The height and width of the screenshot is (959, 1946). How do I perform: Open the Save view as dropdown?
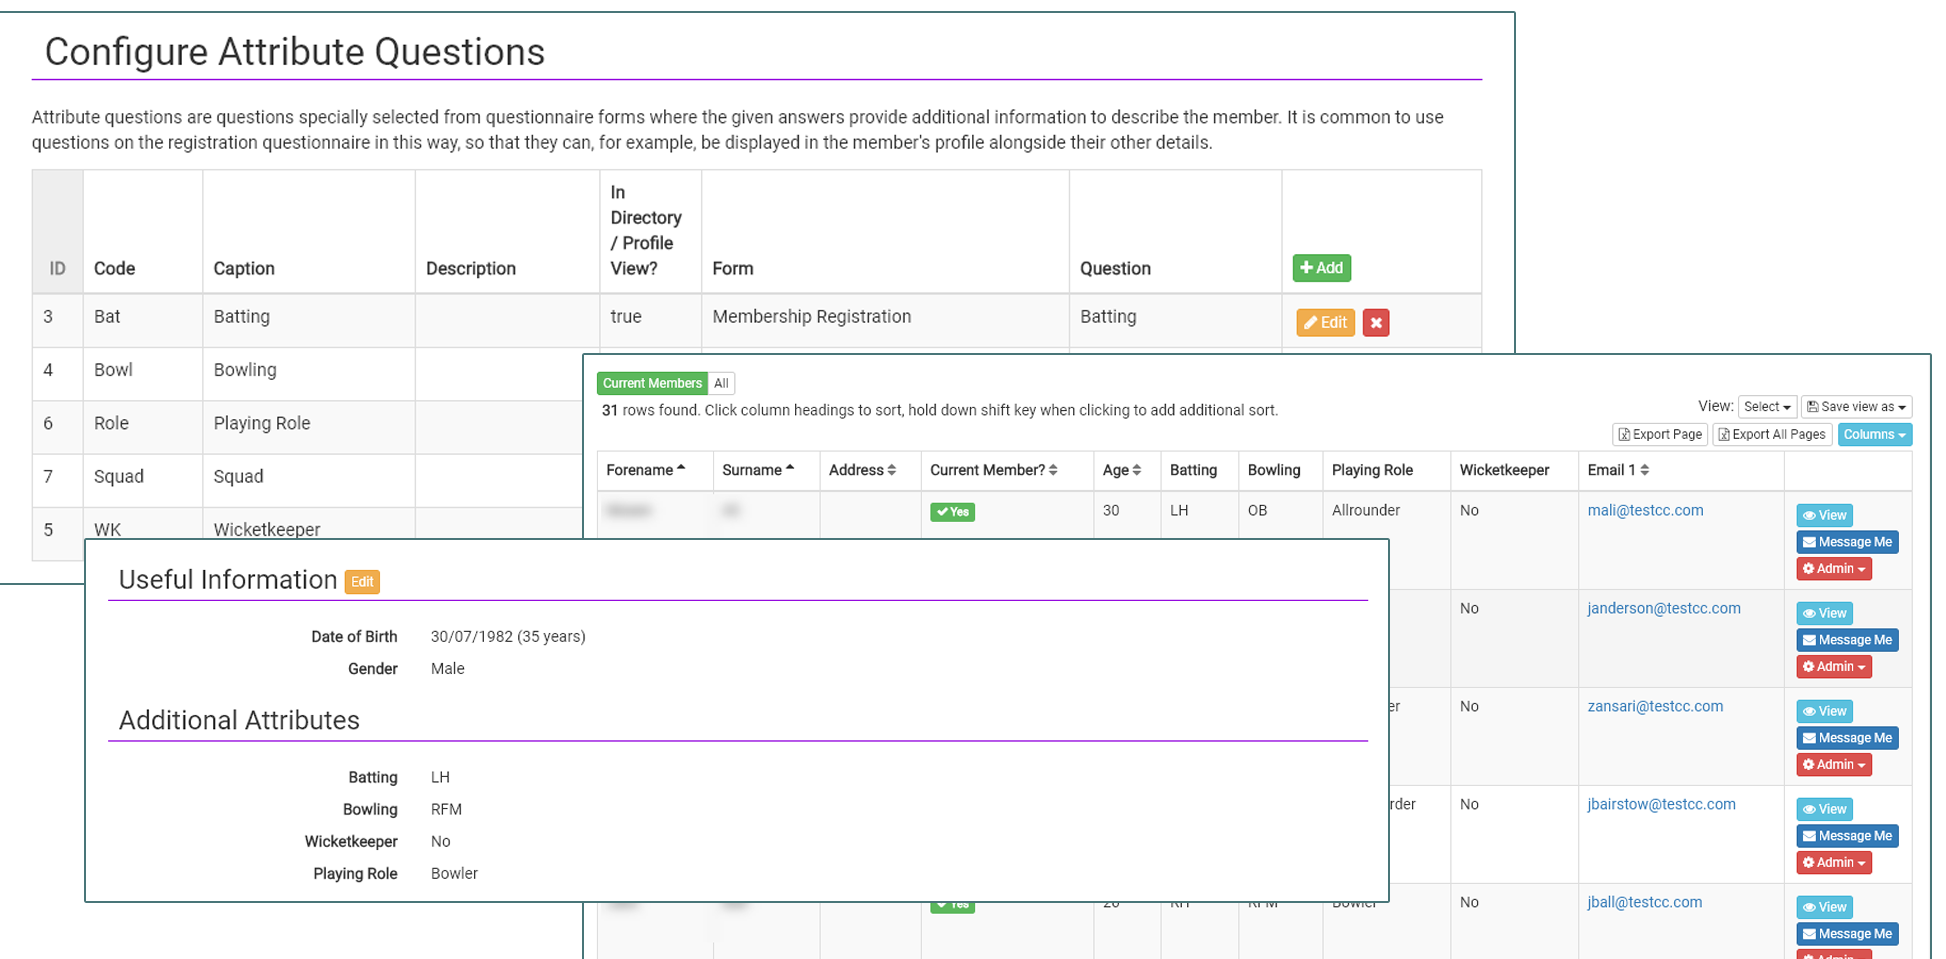pyautogui.click(x=1856, y=407)
